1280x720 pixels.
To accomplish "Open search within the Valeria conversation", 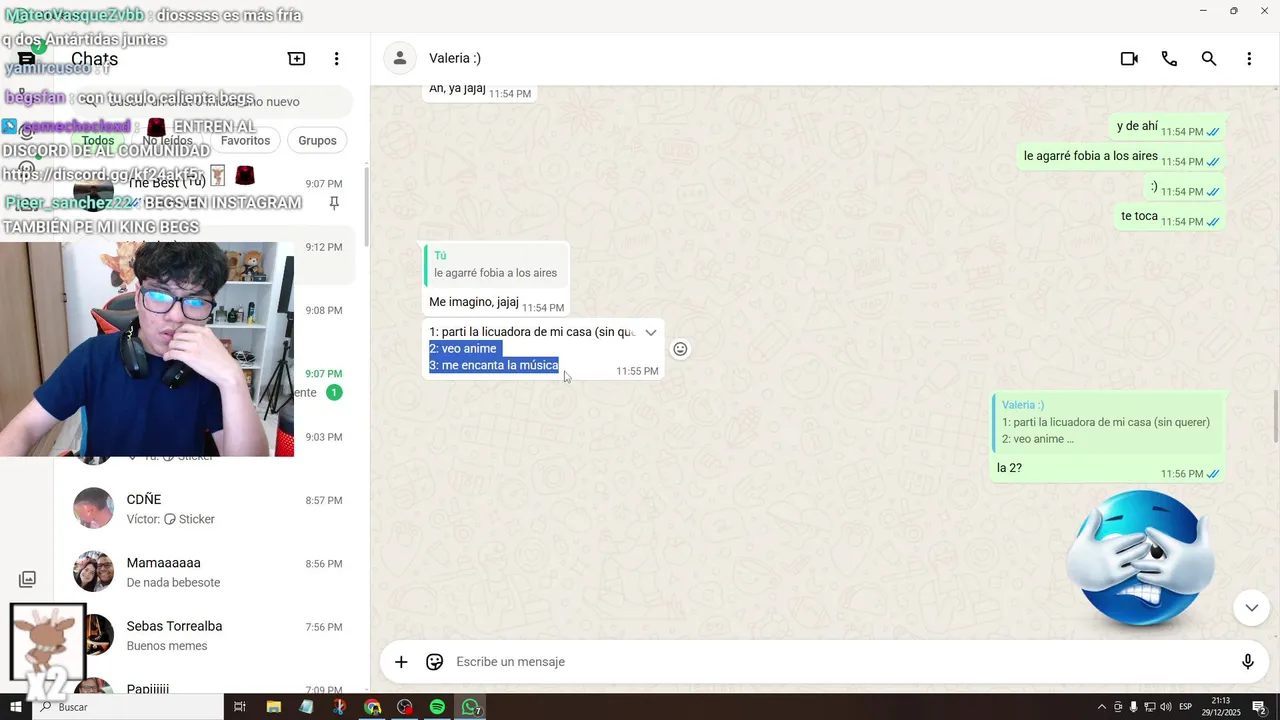I will pyautogui.click(x=1209, y=59).
